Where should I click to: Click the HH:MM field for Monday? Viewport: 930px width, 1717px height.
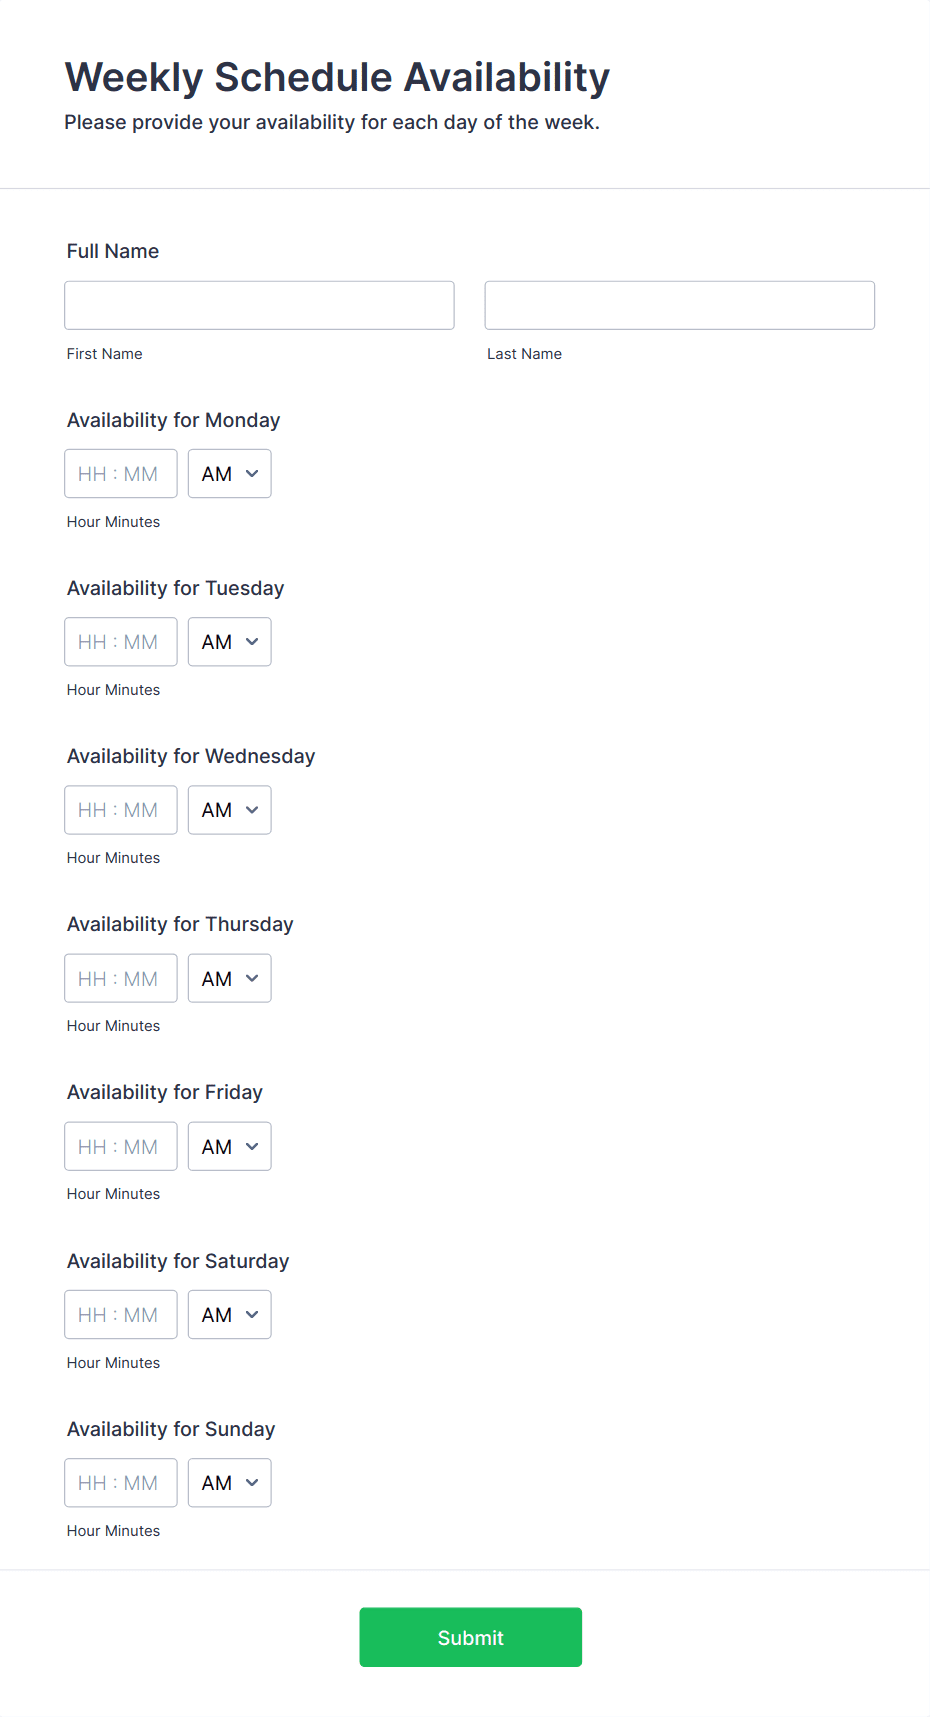[x=120, y=473]
